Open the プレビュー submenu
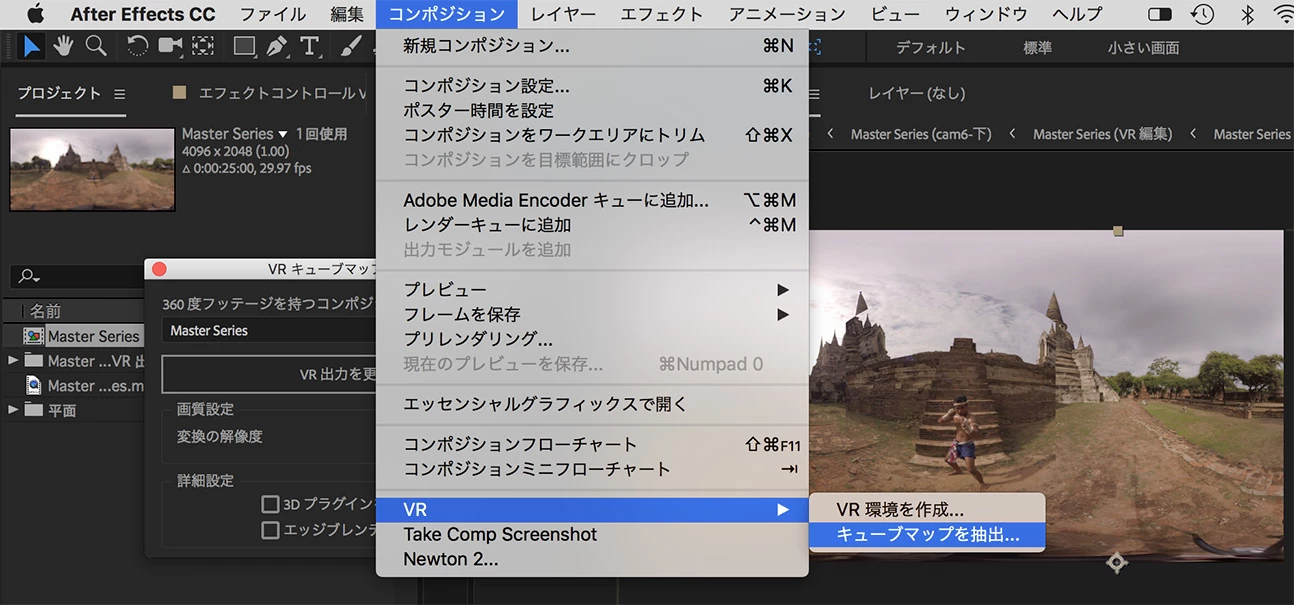This screenshot has height=605, width=1294. pos(592,290)
